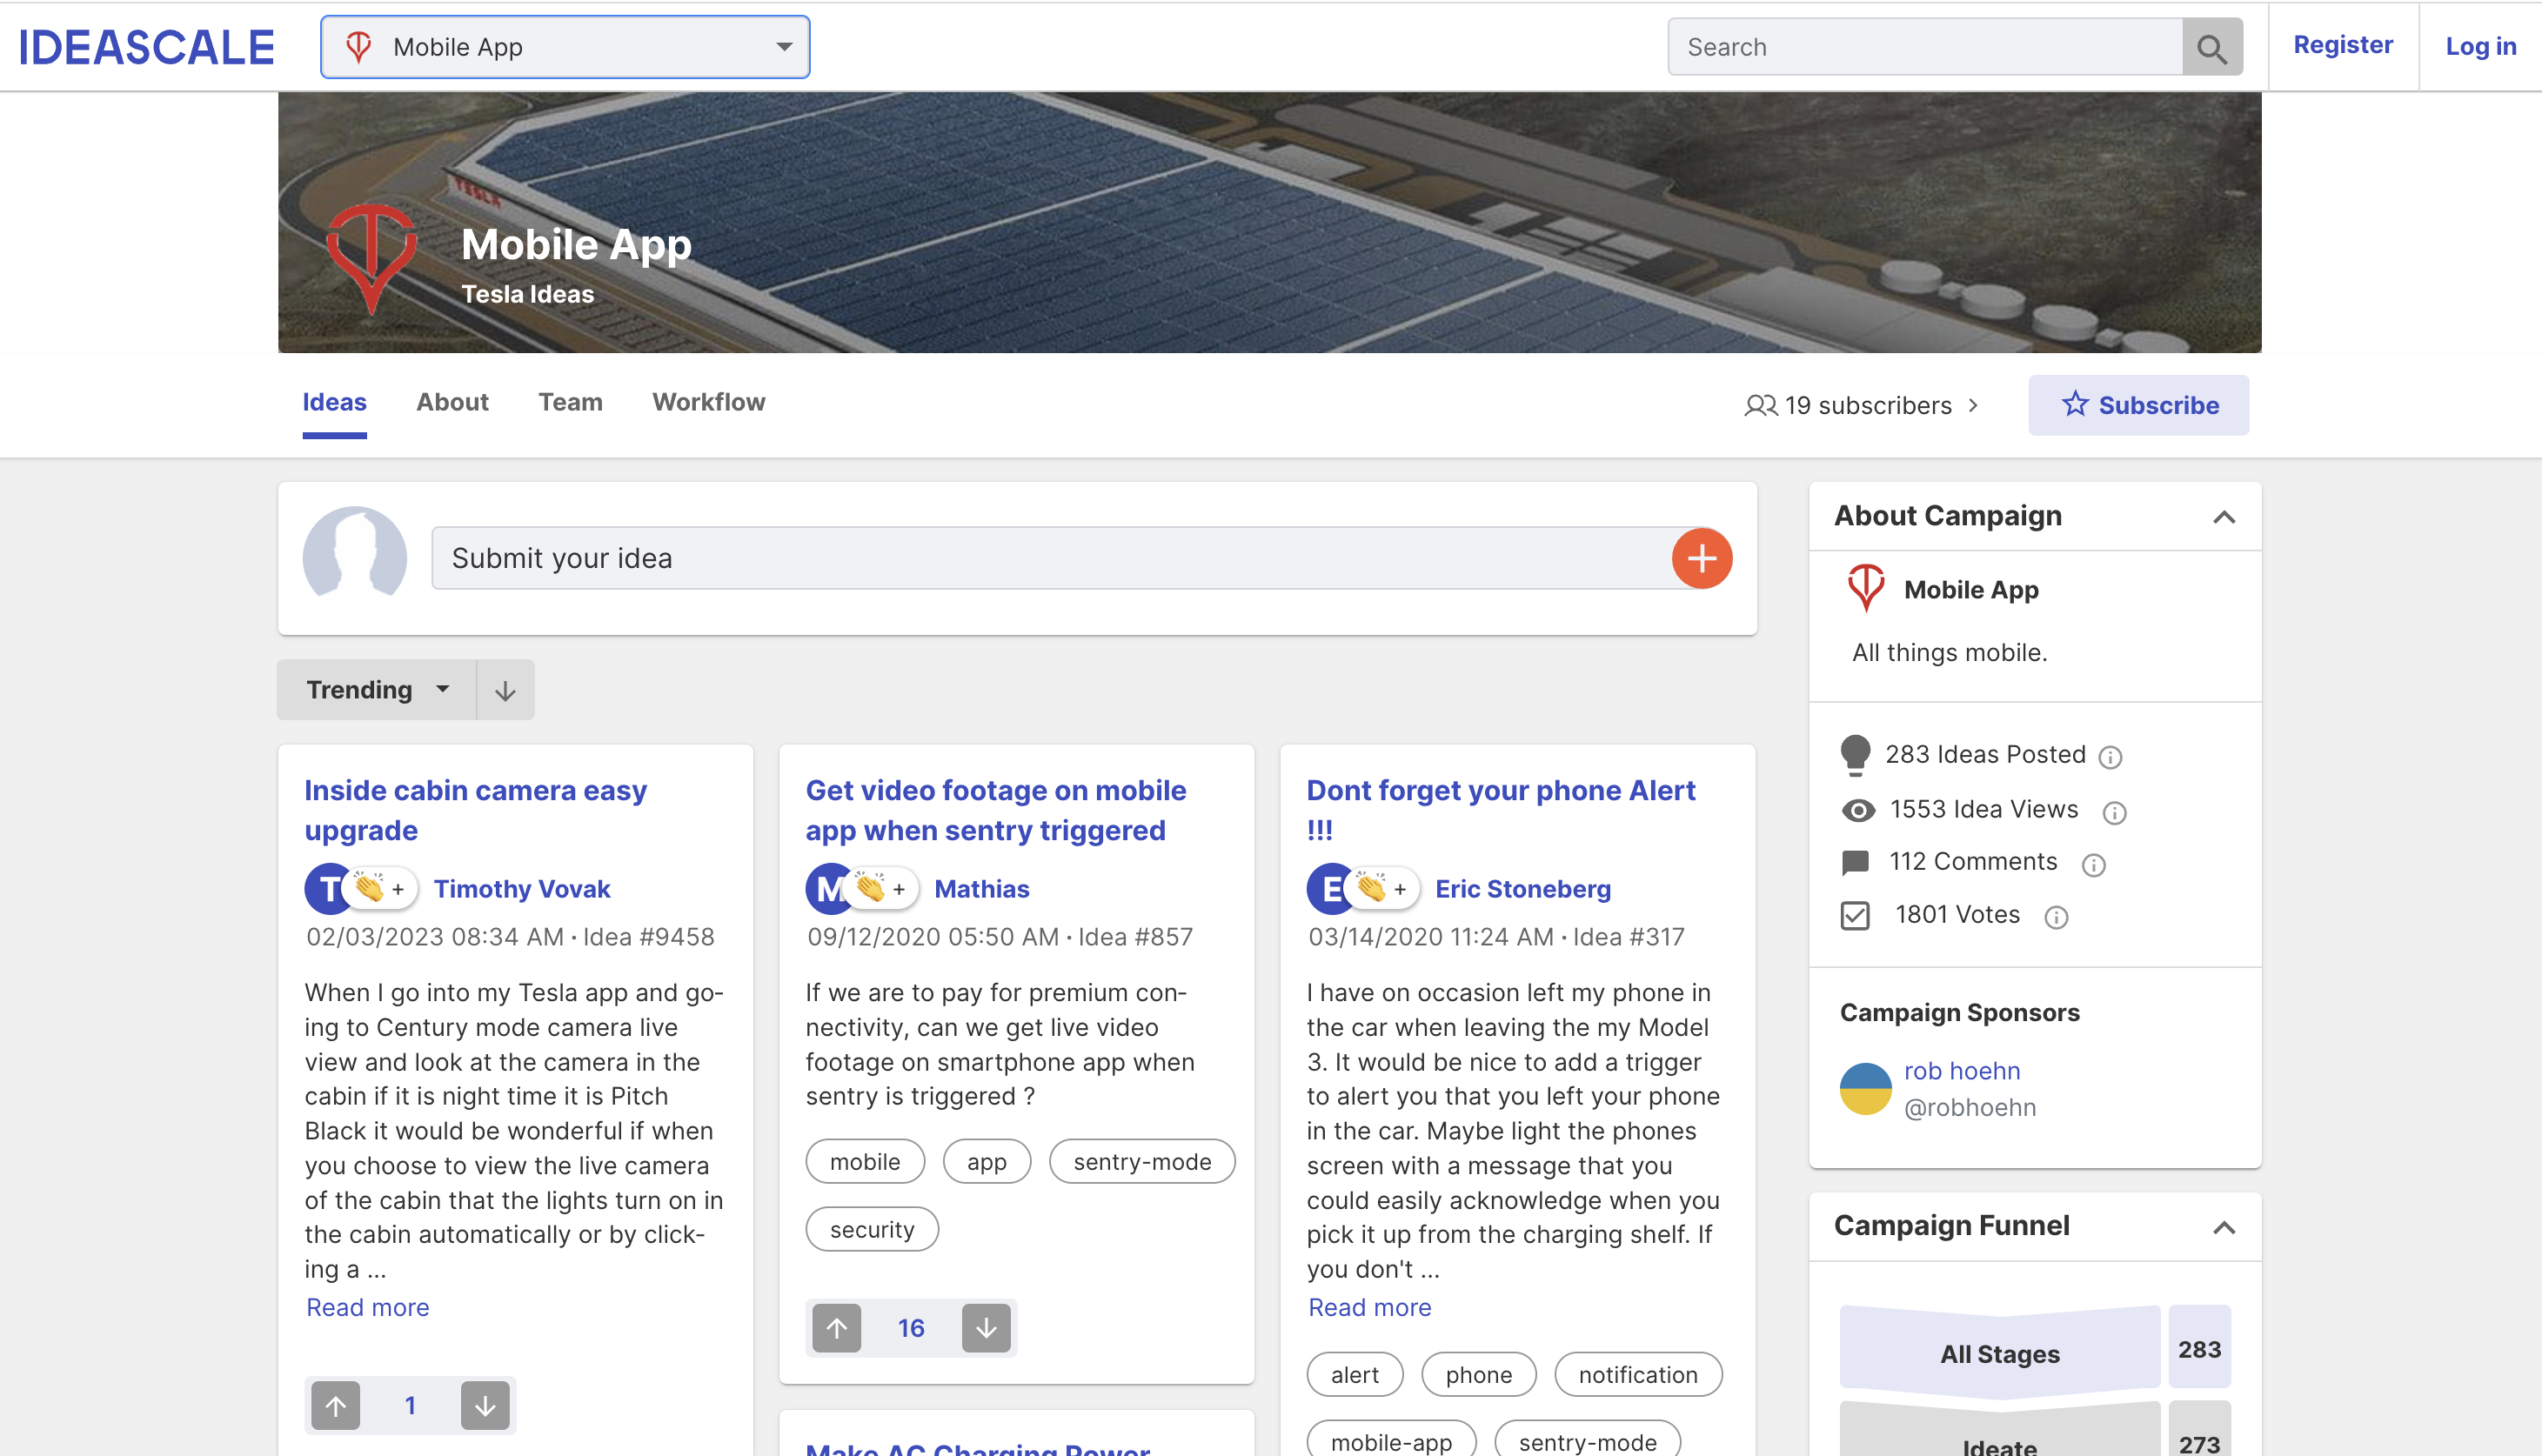Click the subscribers people icon
This screenshot has width=2542, height=1456.
pyautogui.click(x=1760, y=405)
